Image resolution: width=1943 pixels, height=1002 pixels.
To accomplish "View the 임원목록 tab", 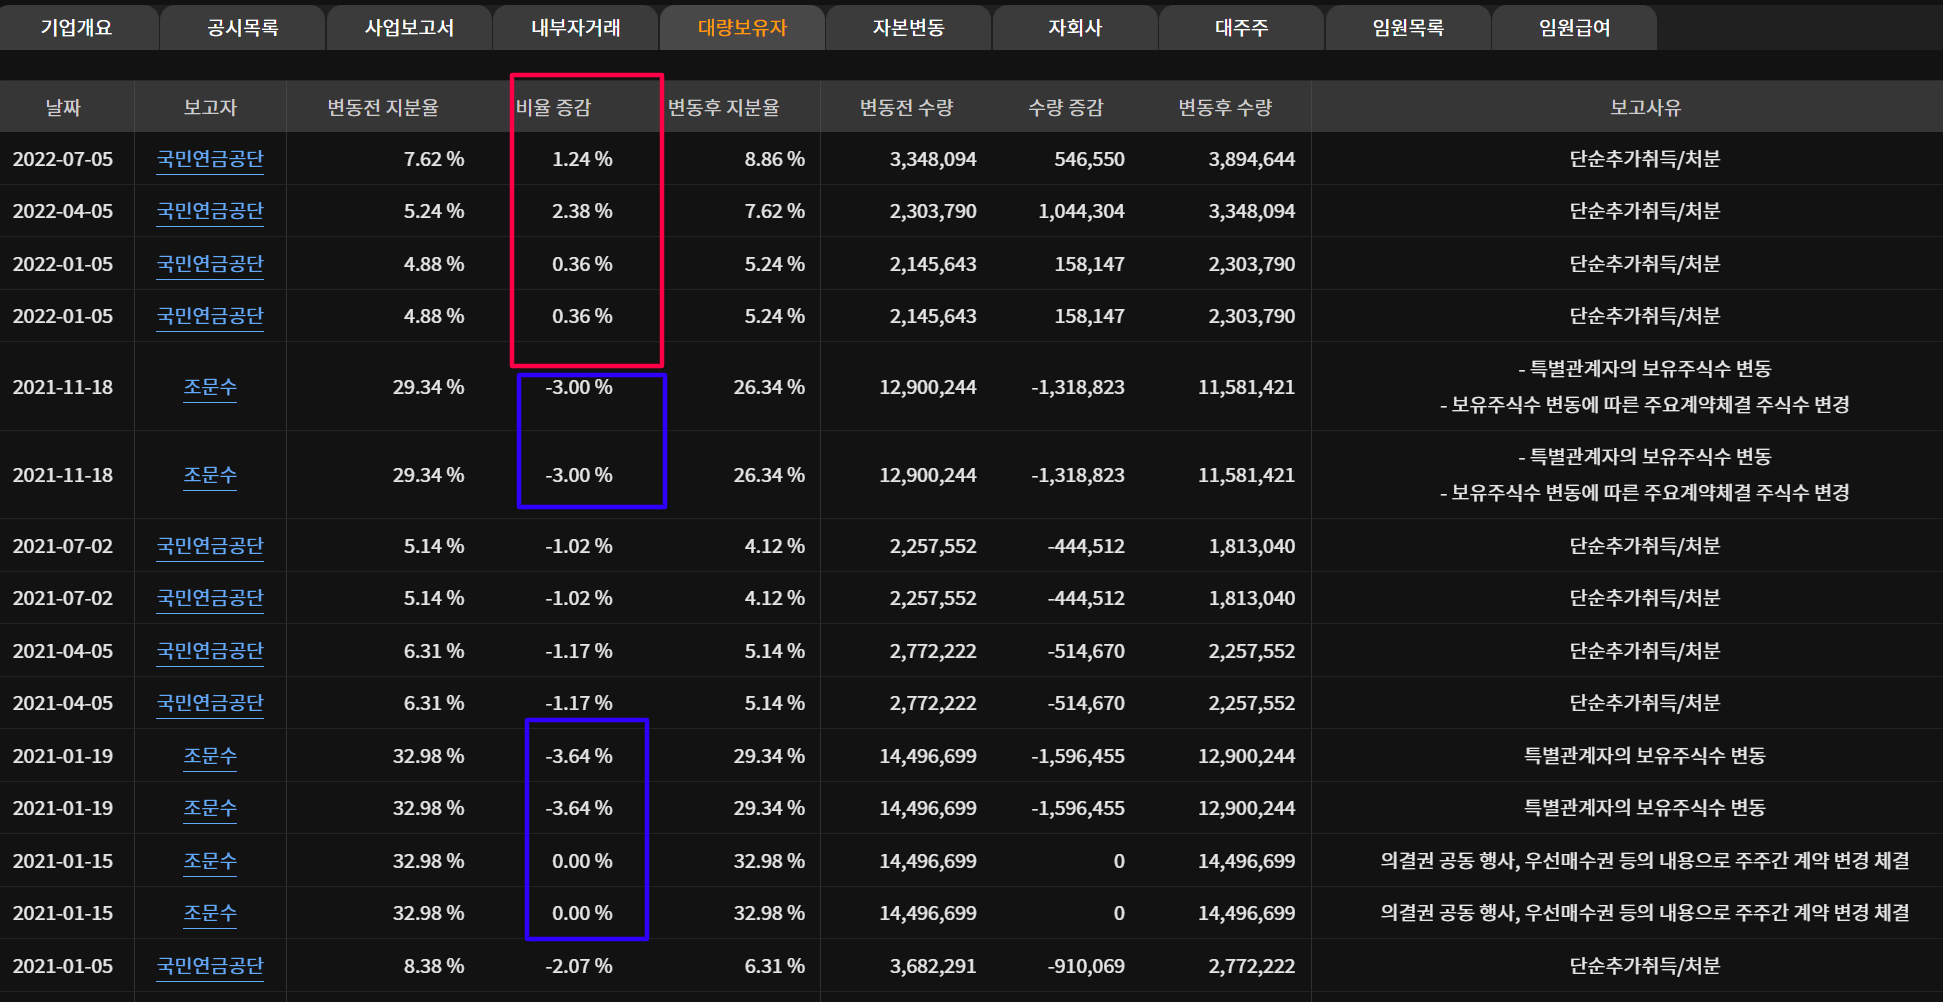I will pos(1408,28).
